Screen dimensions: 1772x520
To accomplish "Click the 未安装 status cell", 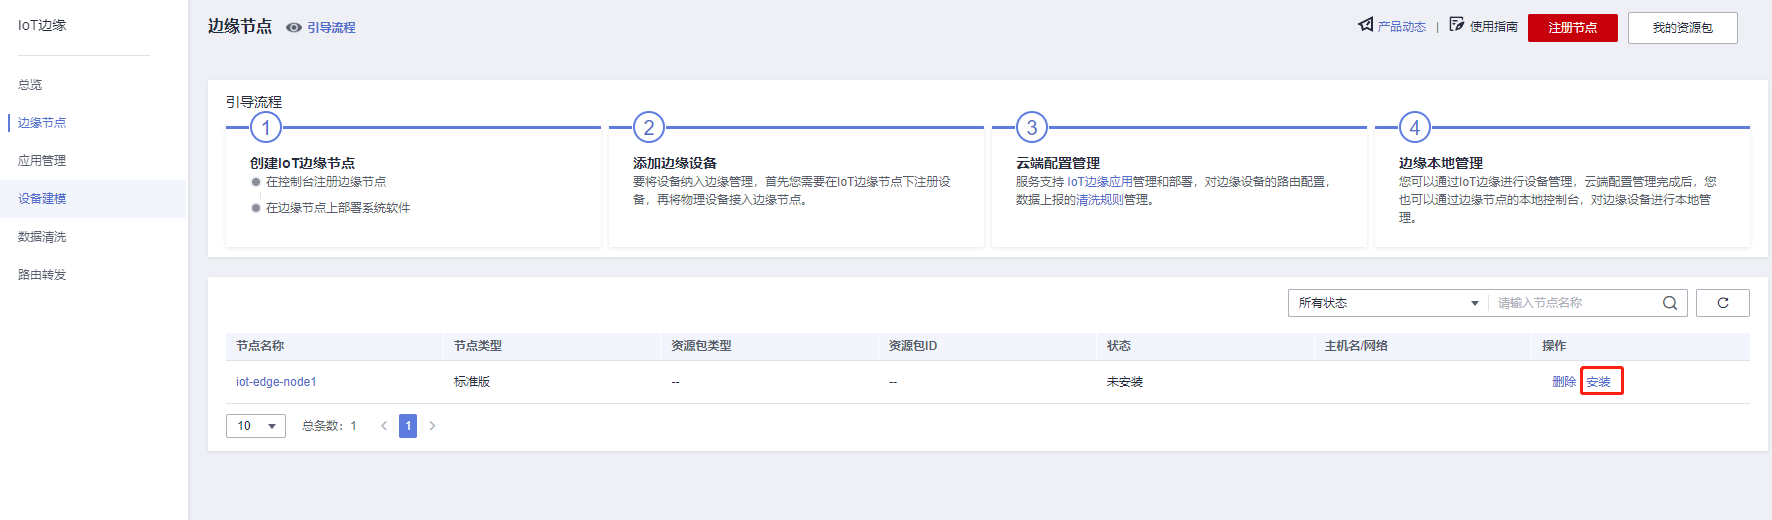I will tap(1125, 382).
